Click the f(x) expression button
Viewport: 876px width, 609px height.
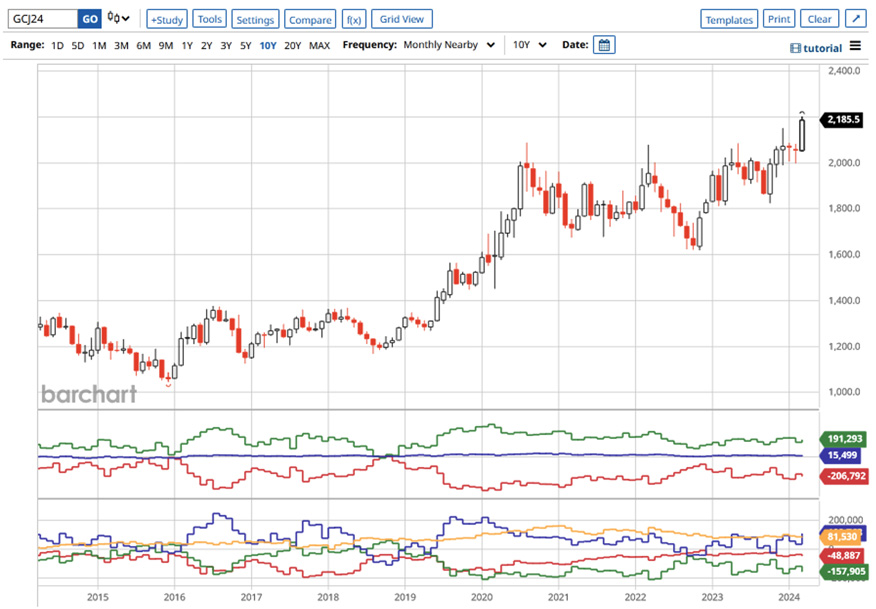coord(353,19)
